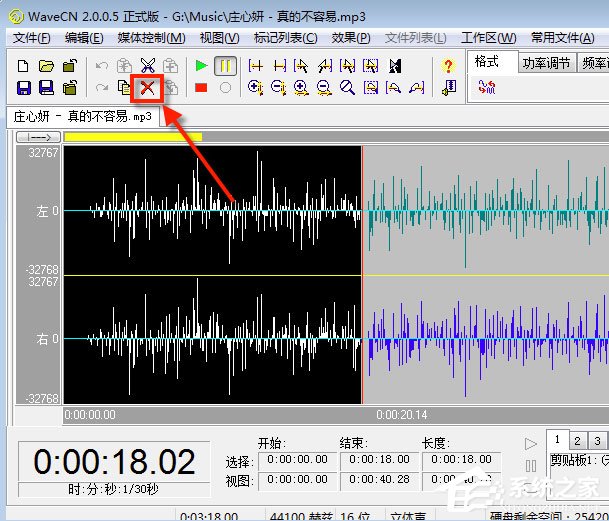
Task: Click the yellow pause button
Action: (x=226, y=66)
